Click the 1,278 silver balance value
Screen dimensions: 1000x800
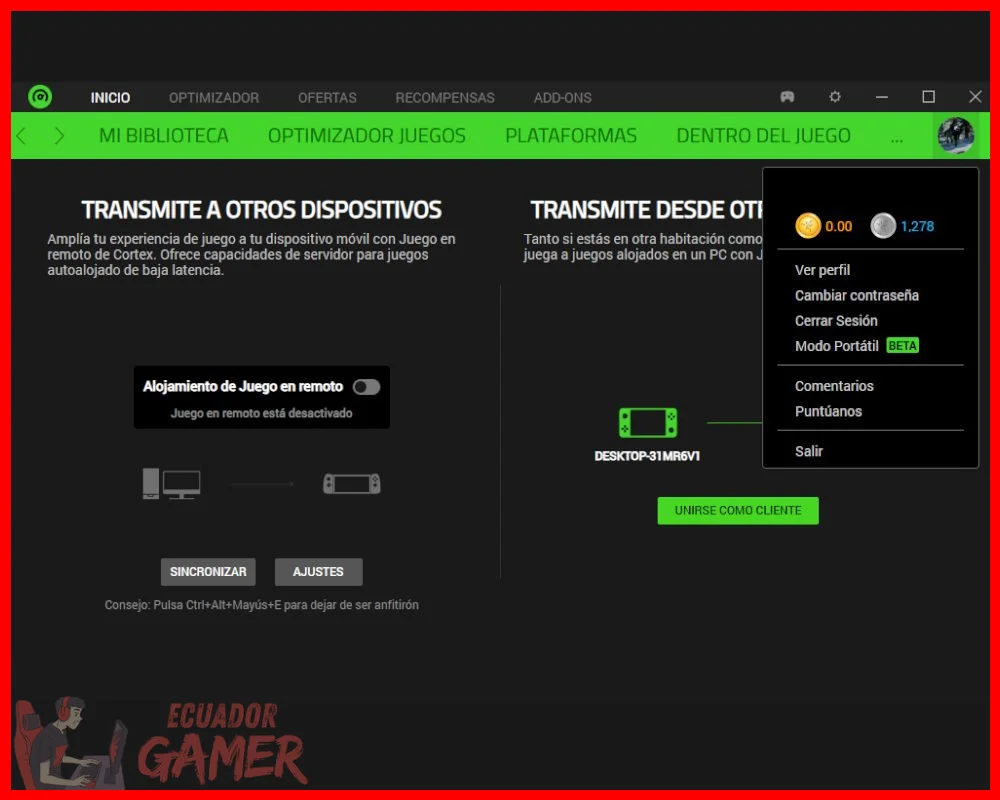(917, 226)
